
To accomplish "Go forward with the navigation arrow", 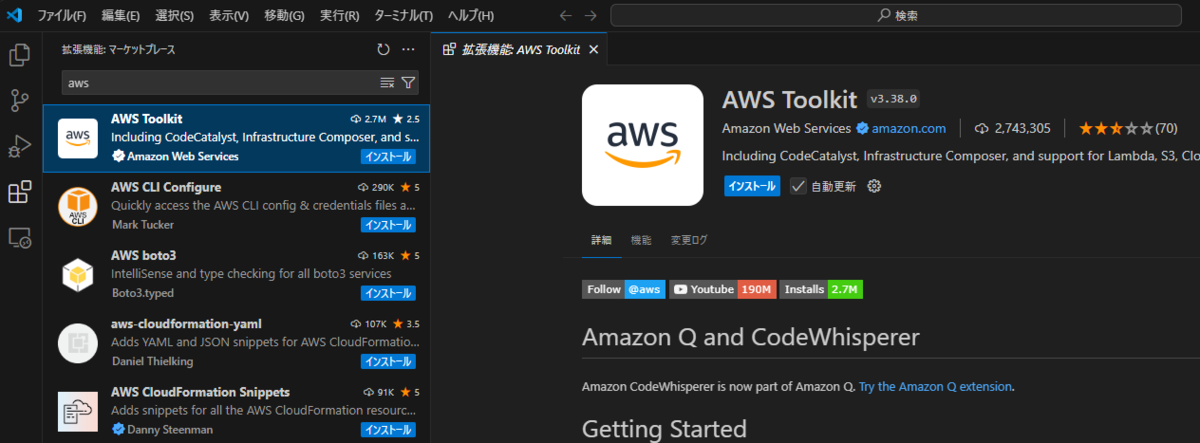I will pos(591,15).
